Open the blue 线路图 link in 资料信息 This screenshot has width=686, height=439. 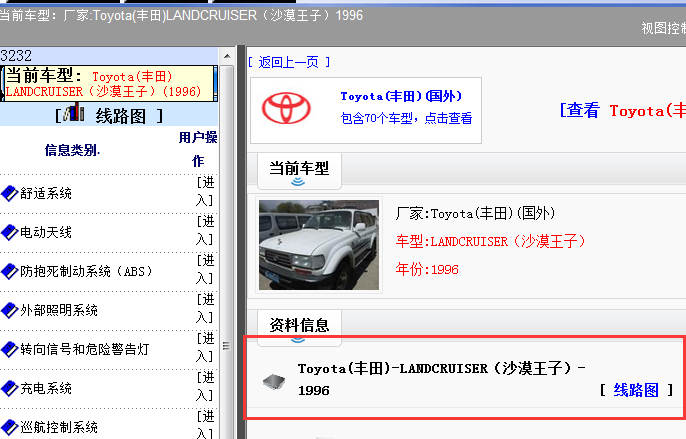click(x=636, y=390)
